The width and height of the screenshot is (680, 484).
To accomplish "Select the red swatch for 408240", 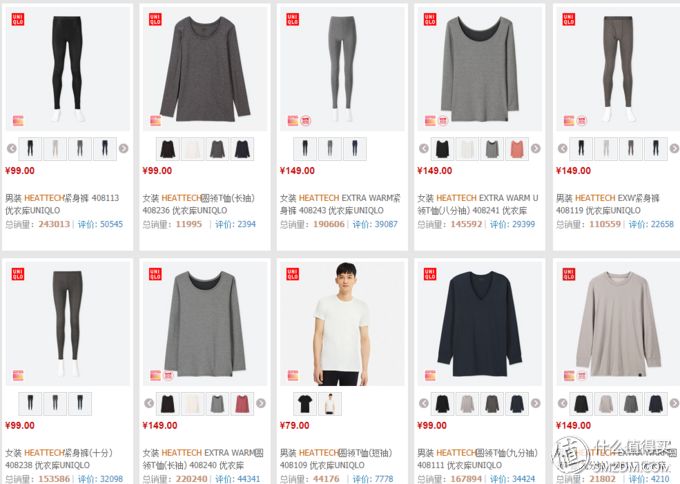I will tap(242, 403).
